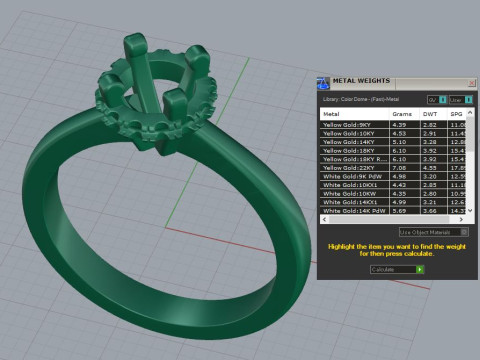This screenshot has height=360, width=480.
Task: Select the Yellow Gold:18KY row
Action: click(x=393, y=151)
